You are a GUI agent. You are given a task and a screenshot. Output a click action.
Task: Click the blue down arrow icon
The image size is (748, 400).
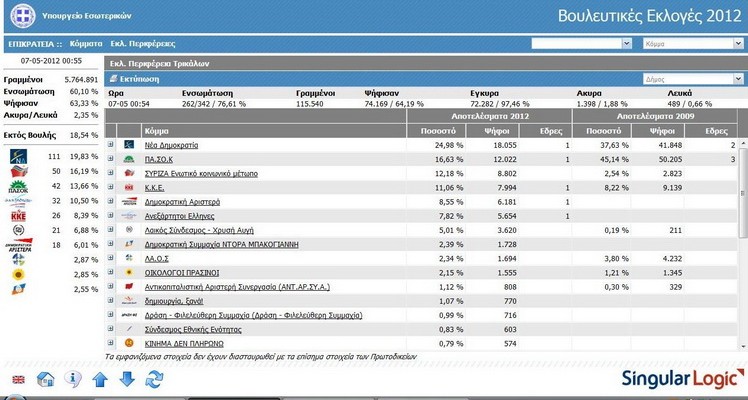click(127, 379)
